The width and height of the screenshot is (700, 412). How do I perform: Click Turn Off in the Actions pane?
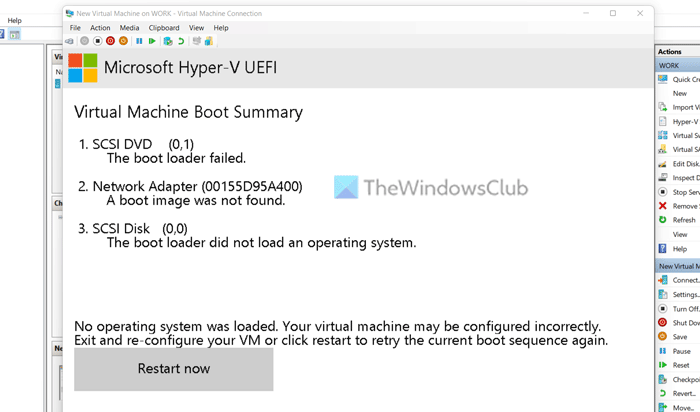click(679, 309)
